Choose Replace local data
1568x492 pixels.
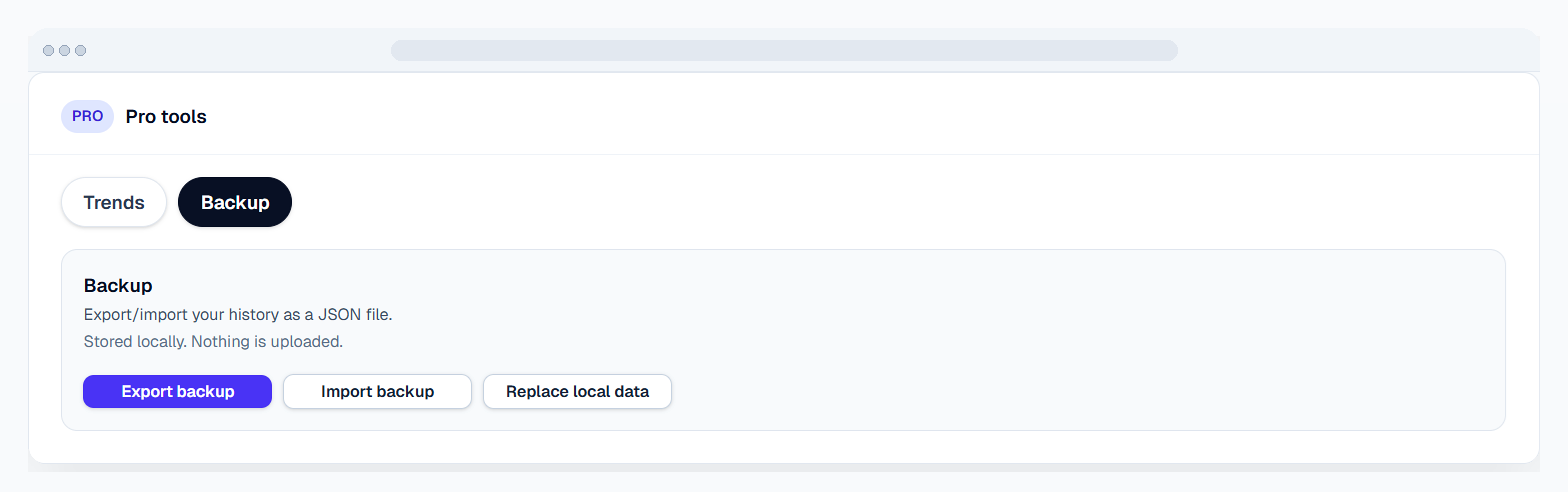pos(577,392)
